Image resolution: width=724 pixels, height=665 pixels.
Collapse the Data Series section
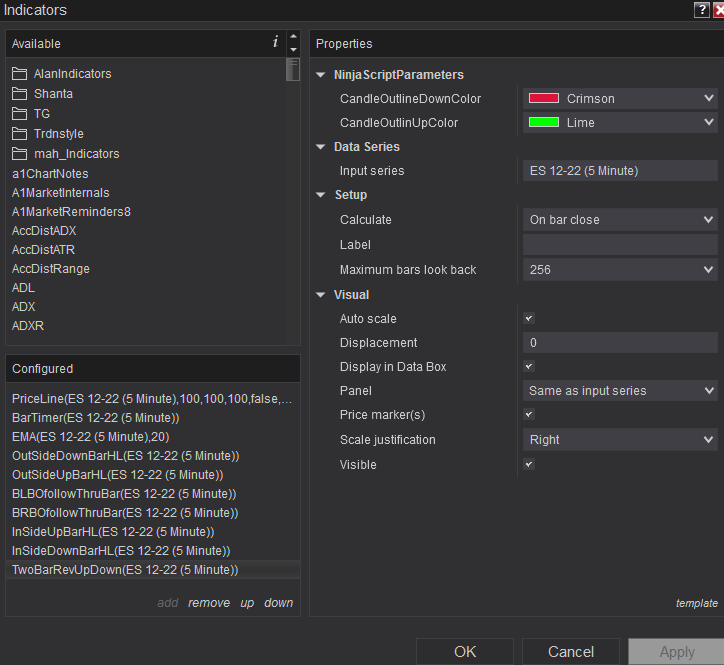click(x=320, y=147)
